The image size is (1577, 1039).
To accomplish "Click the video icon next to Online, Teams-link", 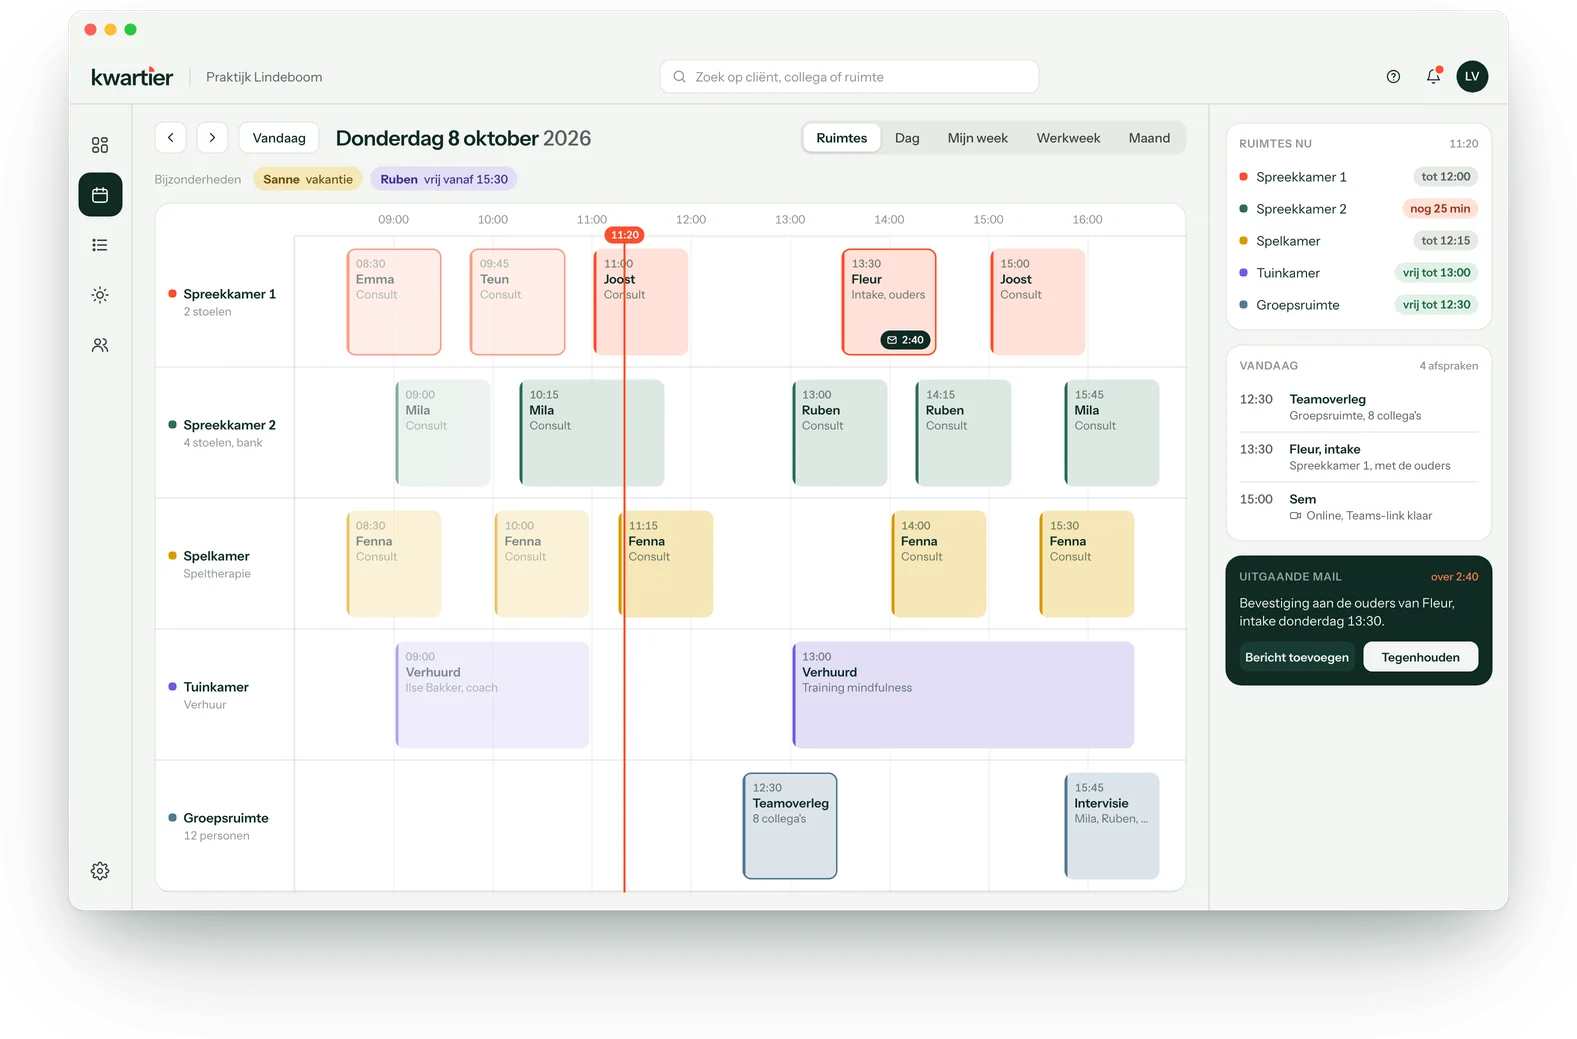I will (1295, 516).
